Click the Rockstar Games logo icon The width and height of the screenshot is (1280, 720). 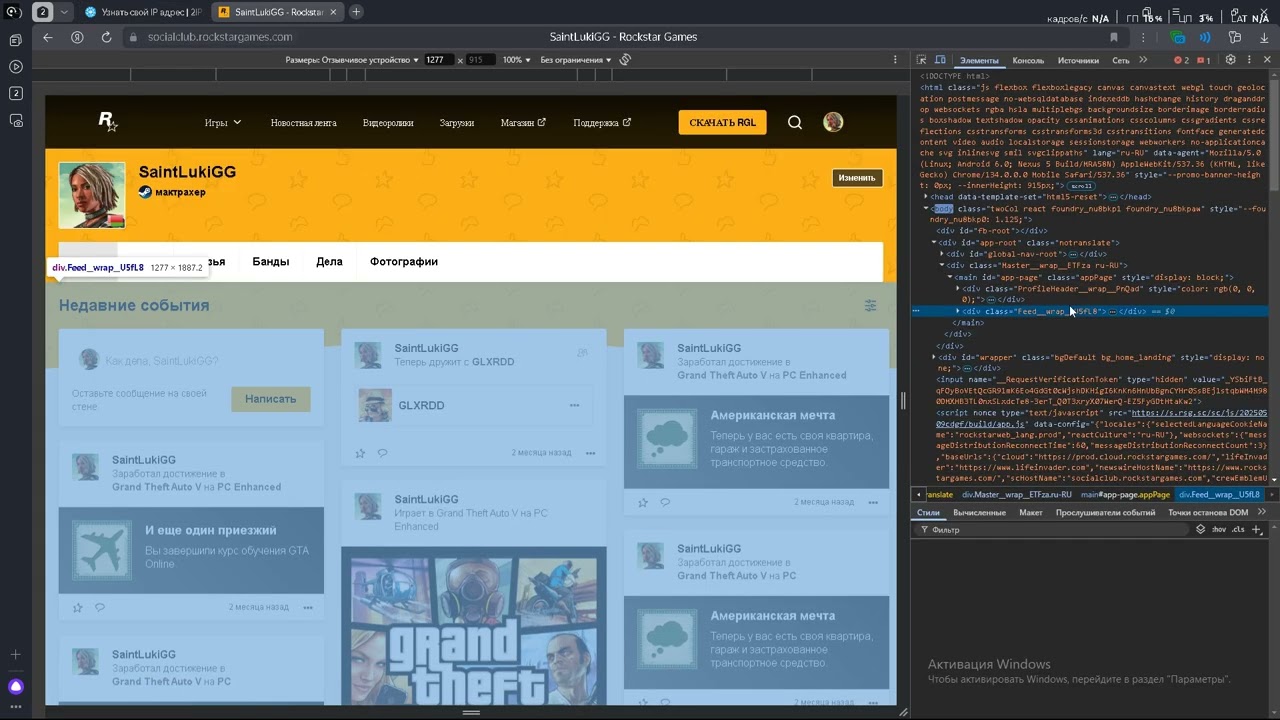(108, 122)
